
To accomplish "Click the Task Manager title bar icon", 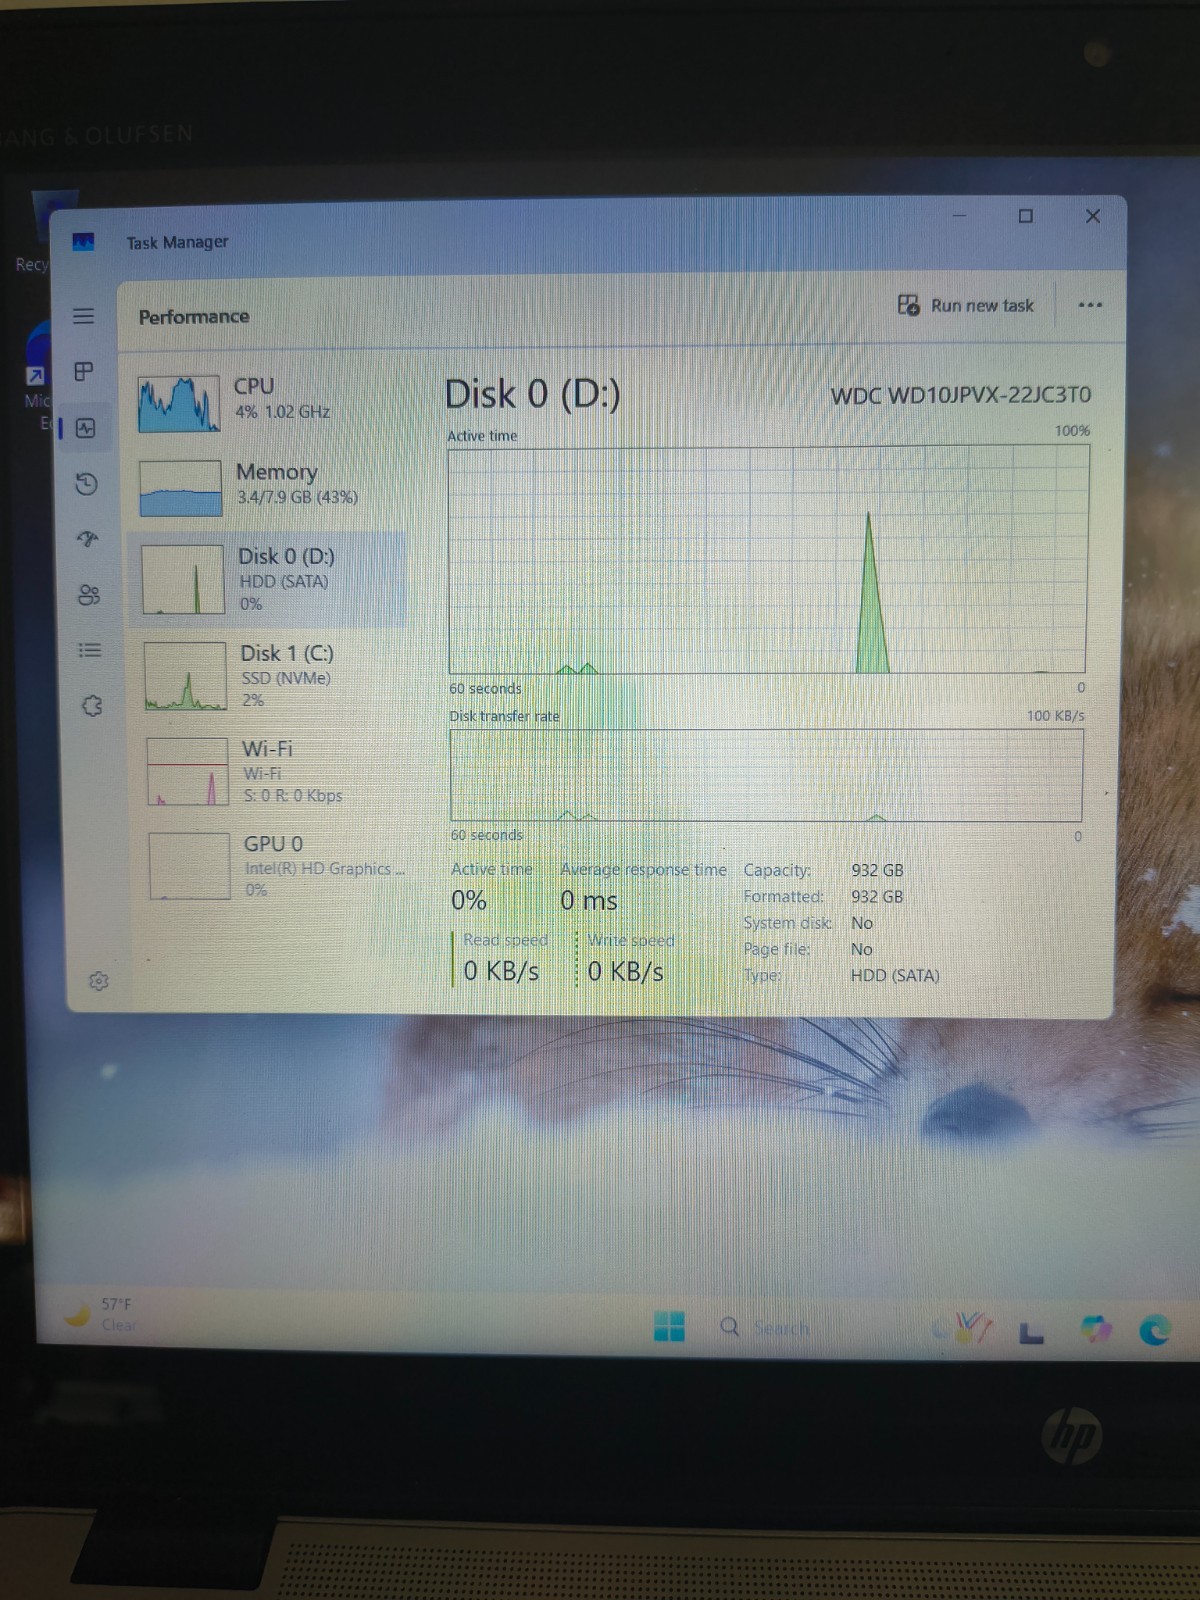I will (x=83, y=242).
